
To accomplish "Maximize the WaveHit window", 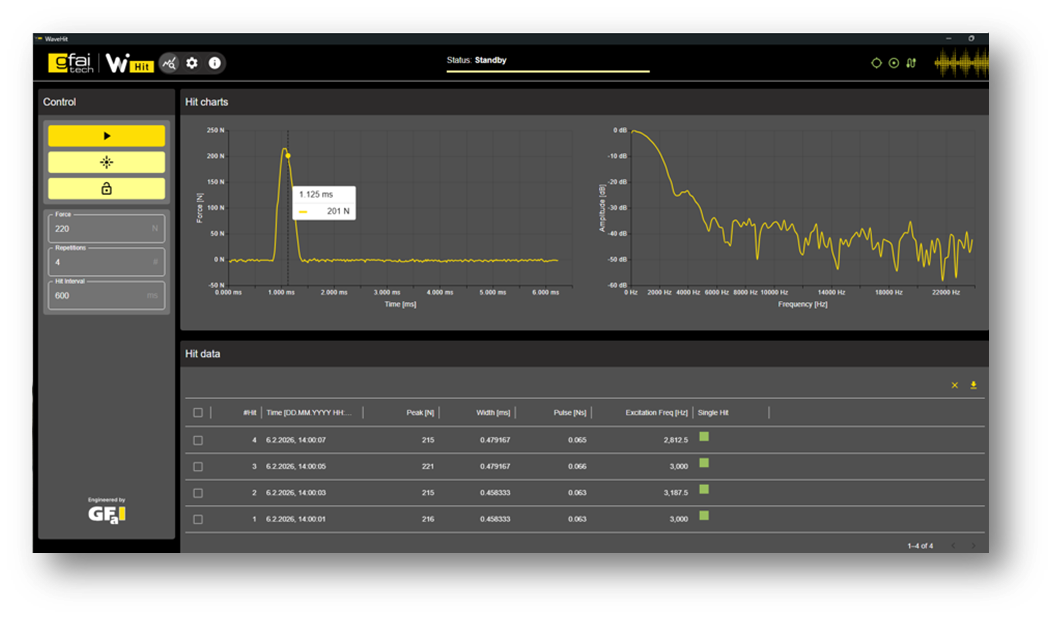I will click(x=971, y=39).
